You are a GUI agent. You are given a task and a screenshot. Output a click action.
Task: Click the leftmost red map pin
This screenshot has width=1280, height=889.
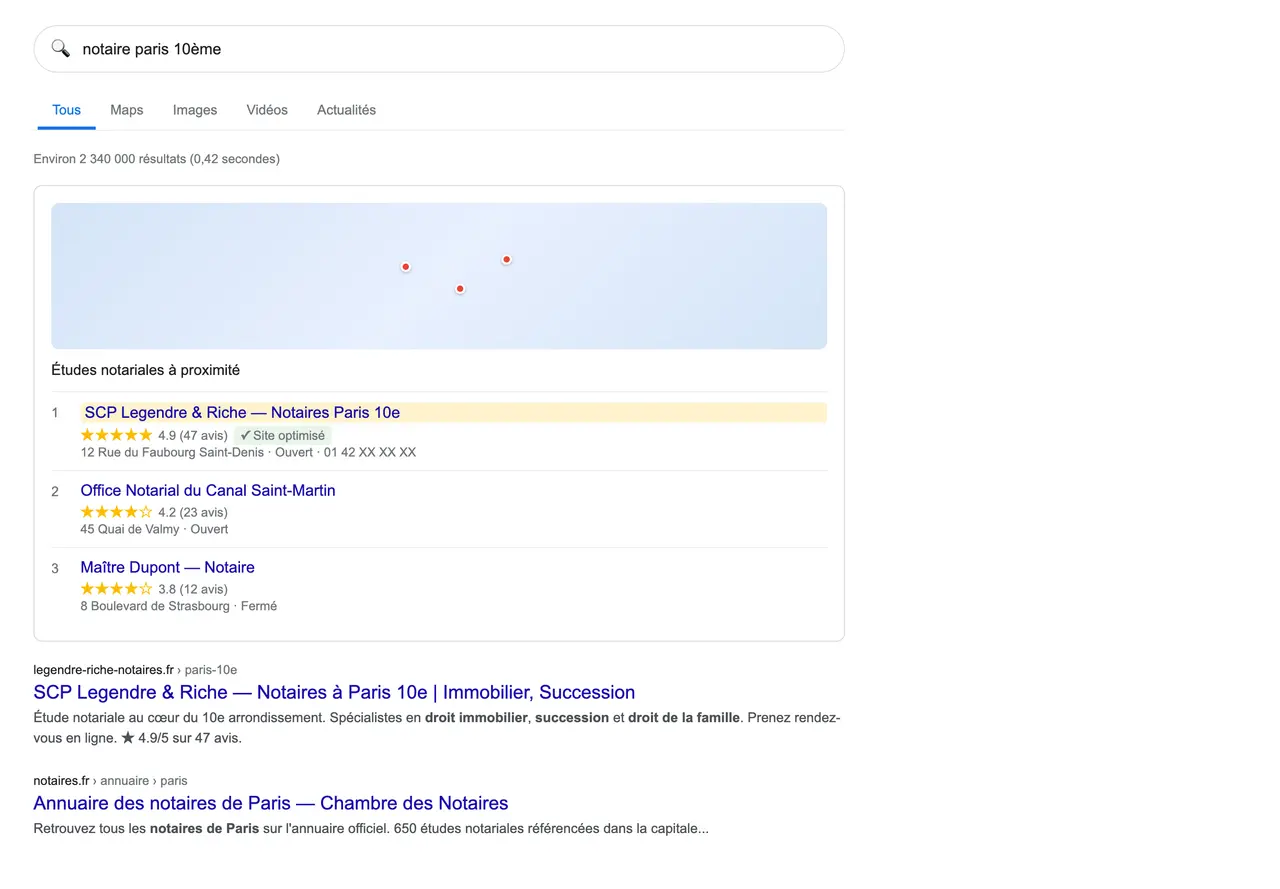coord(406,267)
